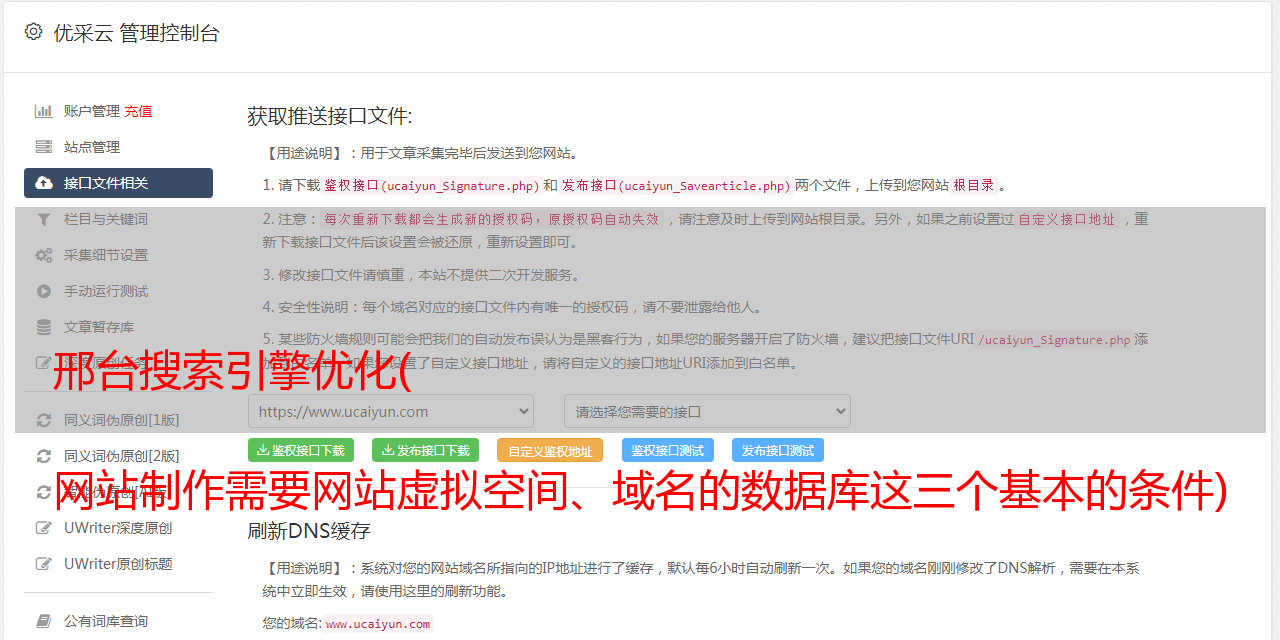Click the www.ucaiyun.com domain text
The image size is (1280, 640).
point(378,624)
